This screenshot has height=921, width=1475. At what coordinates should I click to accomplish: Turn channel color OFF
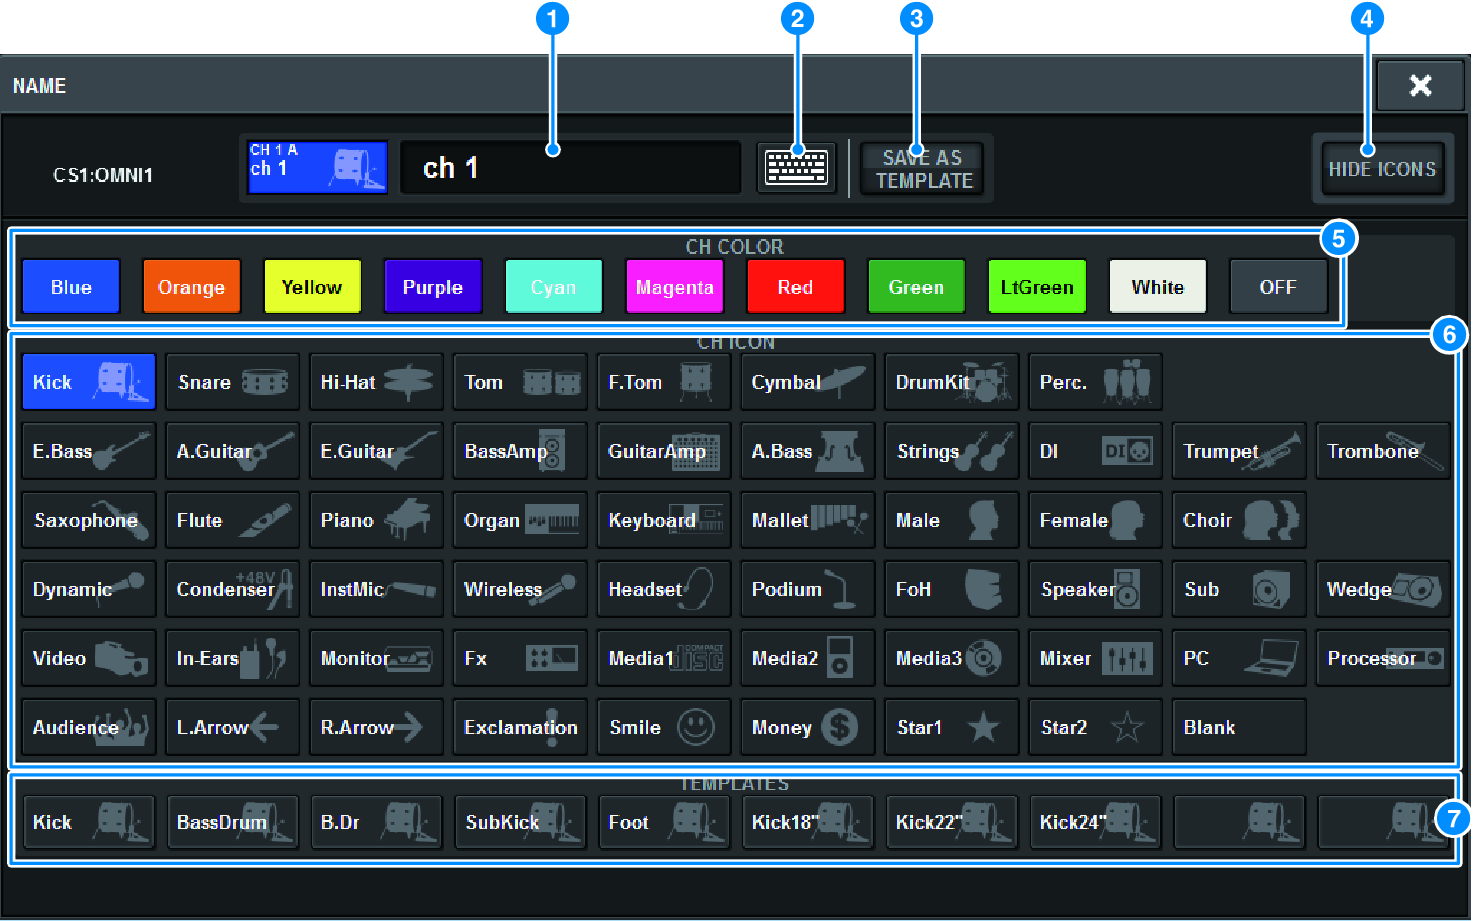coord(1277,287)
